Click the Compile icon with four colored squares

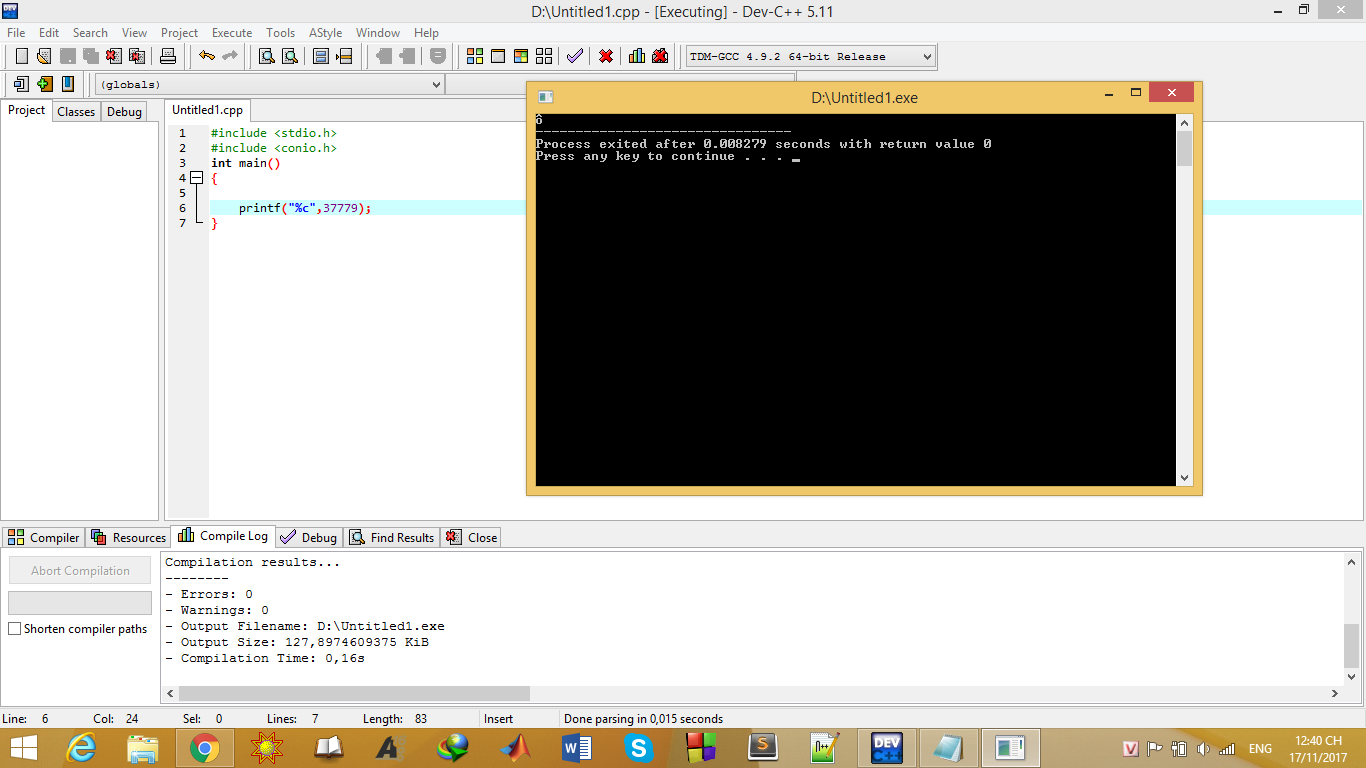(475, 56)
